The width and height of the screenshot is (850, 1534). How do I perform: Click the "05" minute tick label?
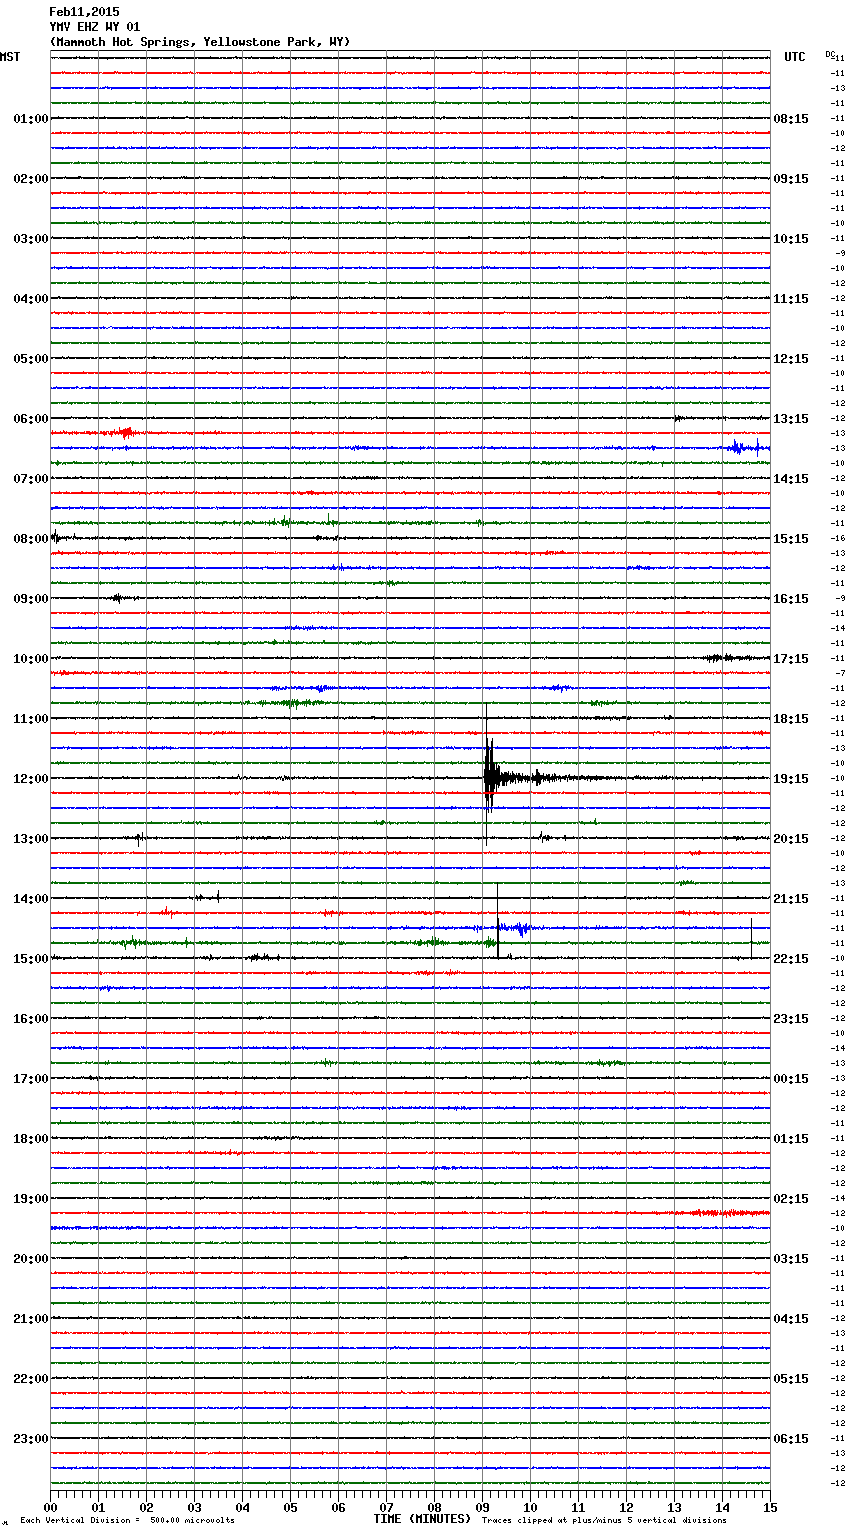point(291,1507)
